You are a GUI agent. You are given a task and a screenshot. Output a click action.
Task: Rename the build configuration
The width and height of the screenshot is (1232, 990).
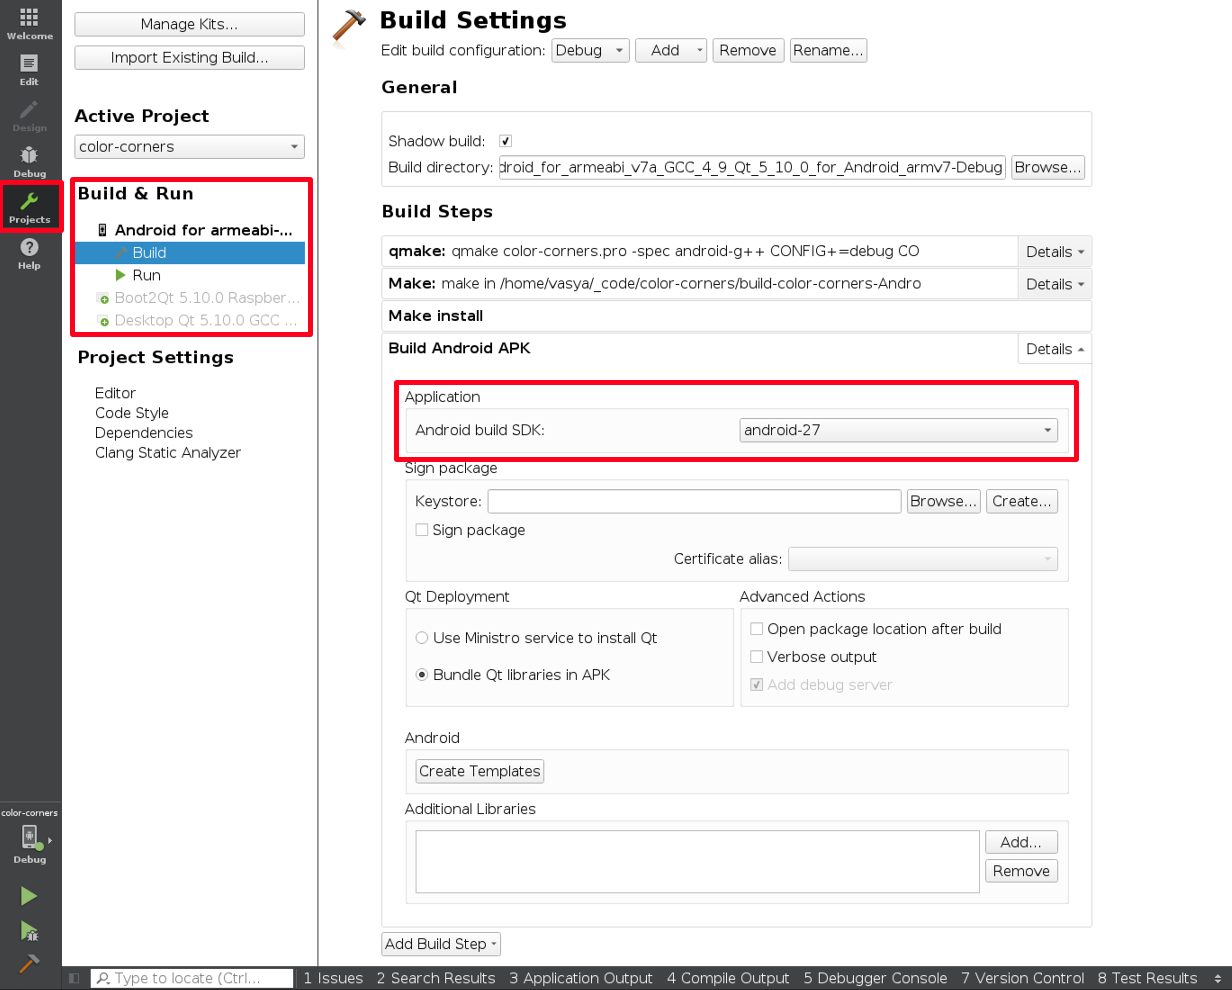coord(828,50)
